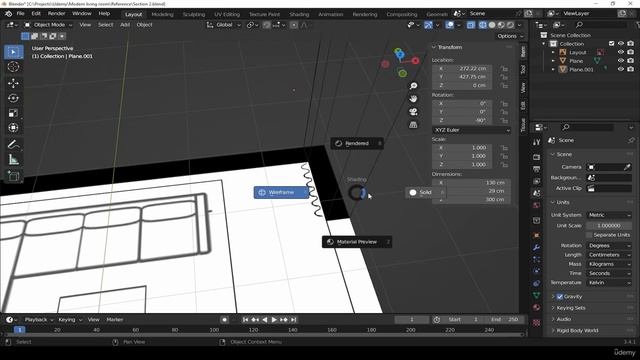Disable Plane render with its camera icon
640x360 pixels.
tap(631, 61)
